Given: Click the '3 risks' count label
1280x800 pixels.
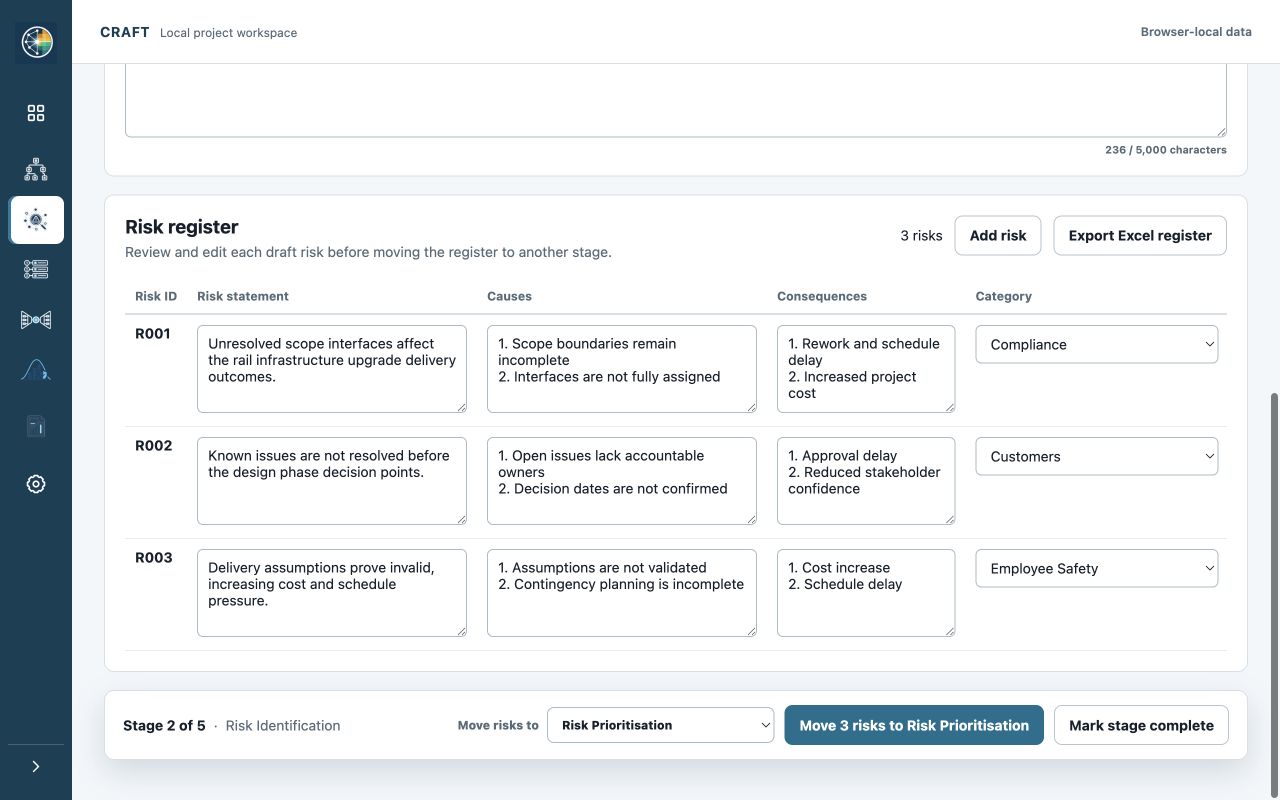Looking at the screenshot, I should pos(921,236).
